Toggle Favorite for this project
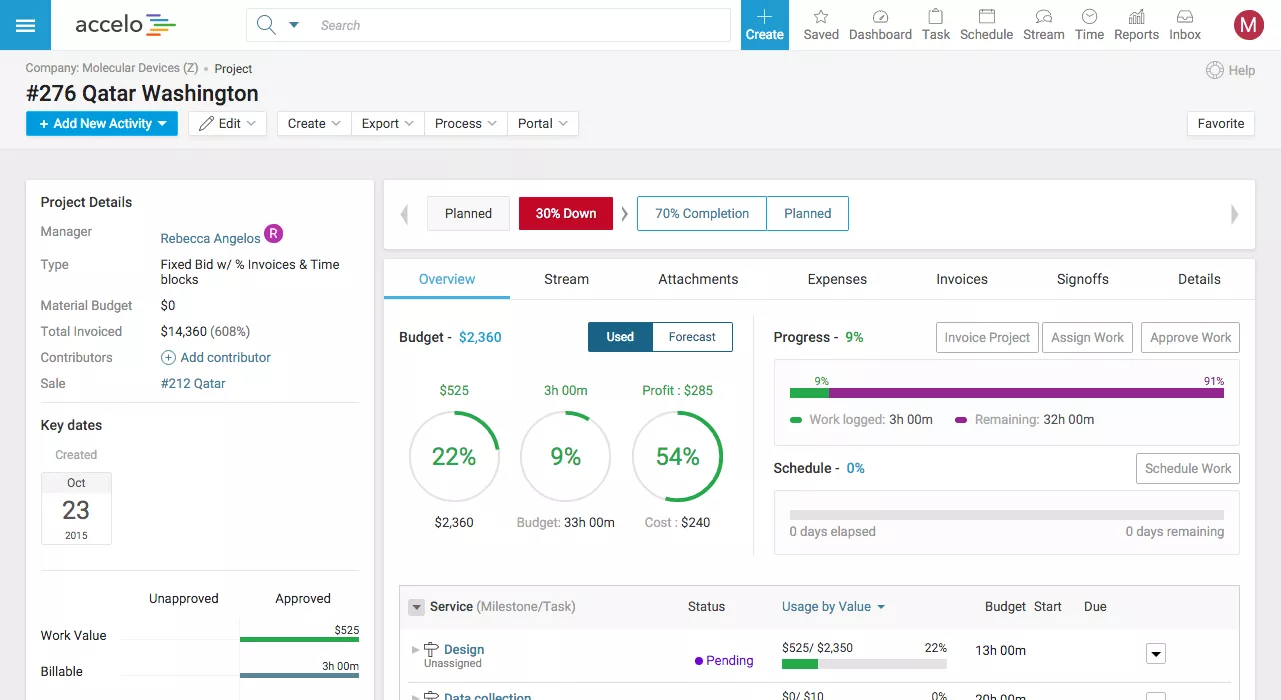The height and width of the screenshot is (700, 1281). (1220, 123)
